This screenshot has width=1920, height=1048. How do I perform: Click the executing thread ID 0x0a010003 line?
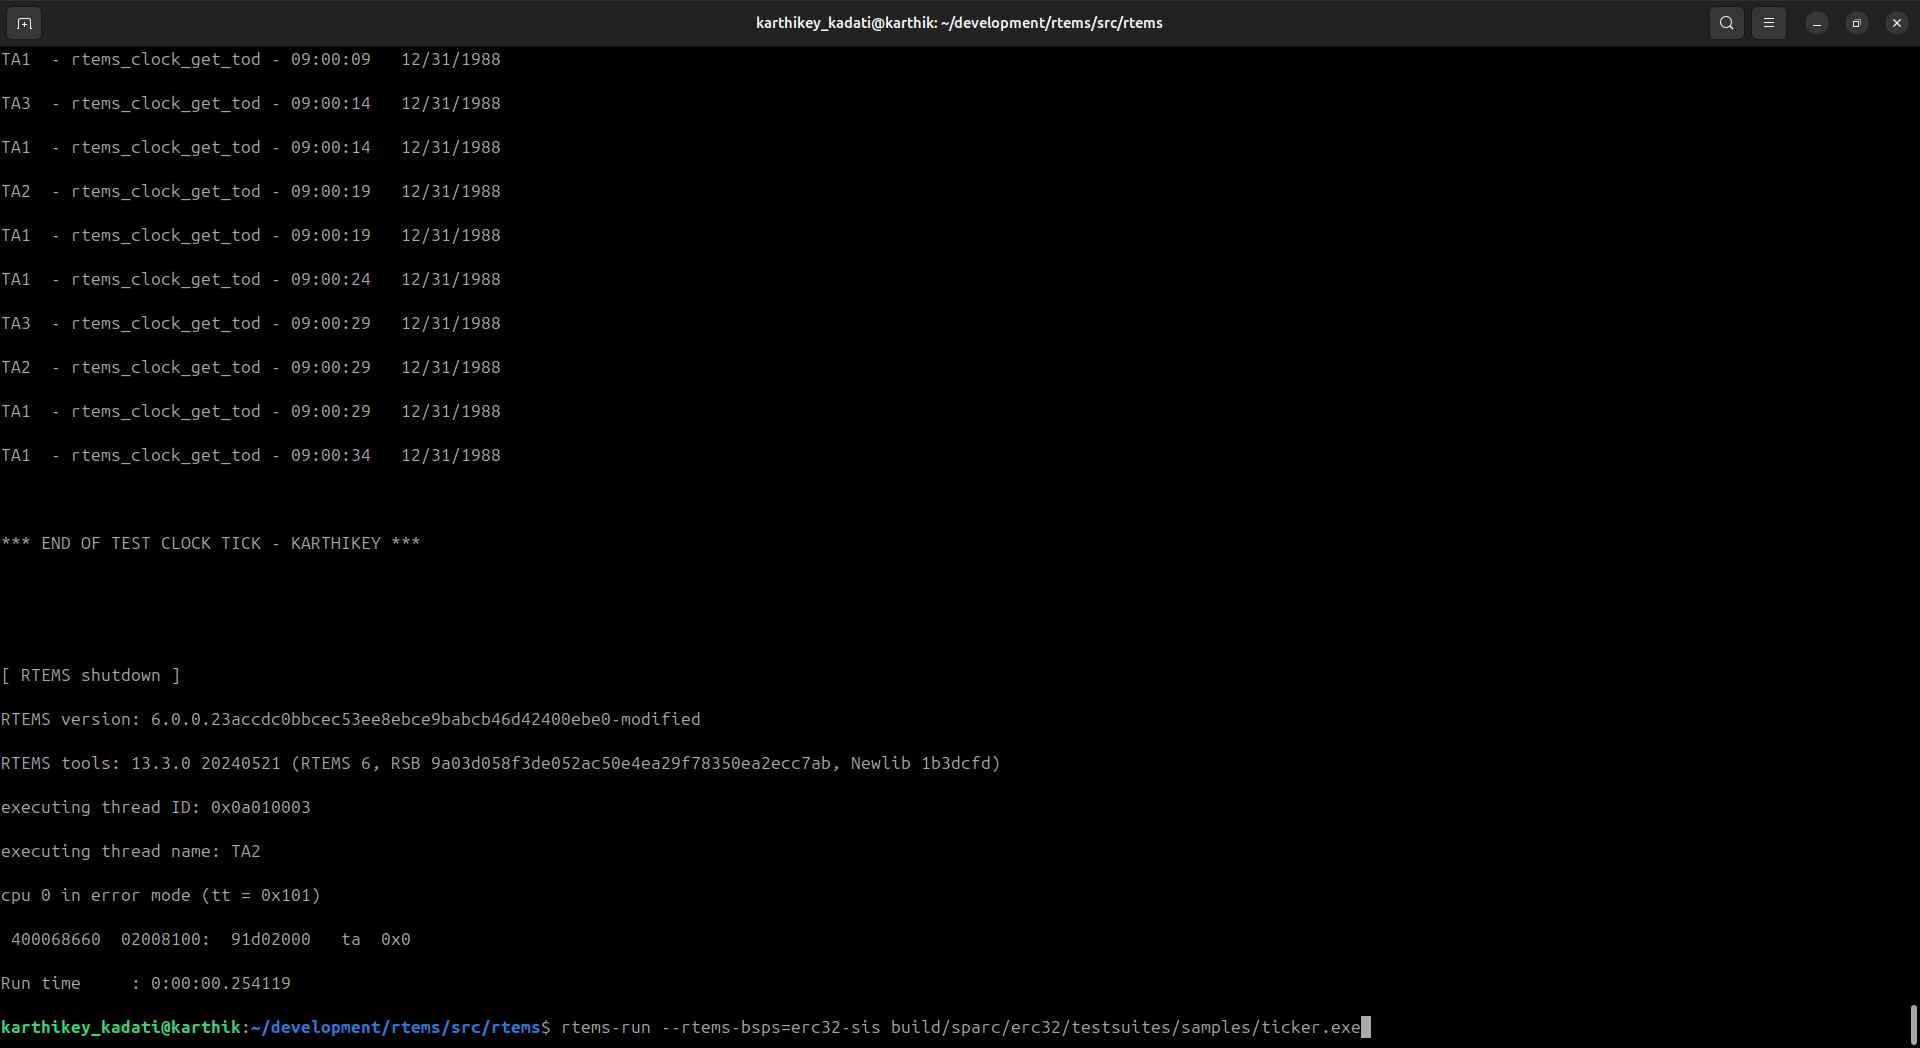[155, 807]
